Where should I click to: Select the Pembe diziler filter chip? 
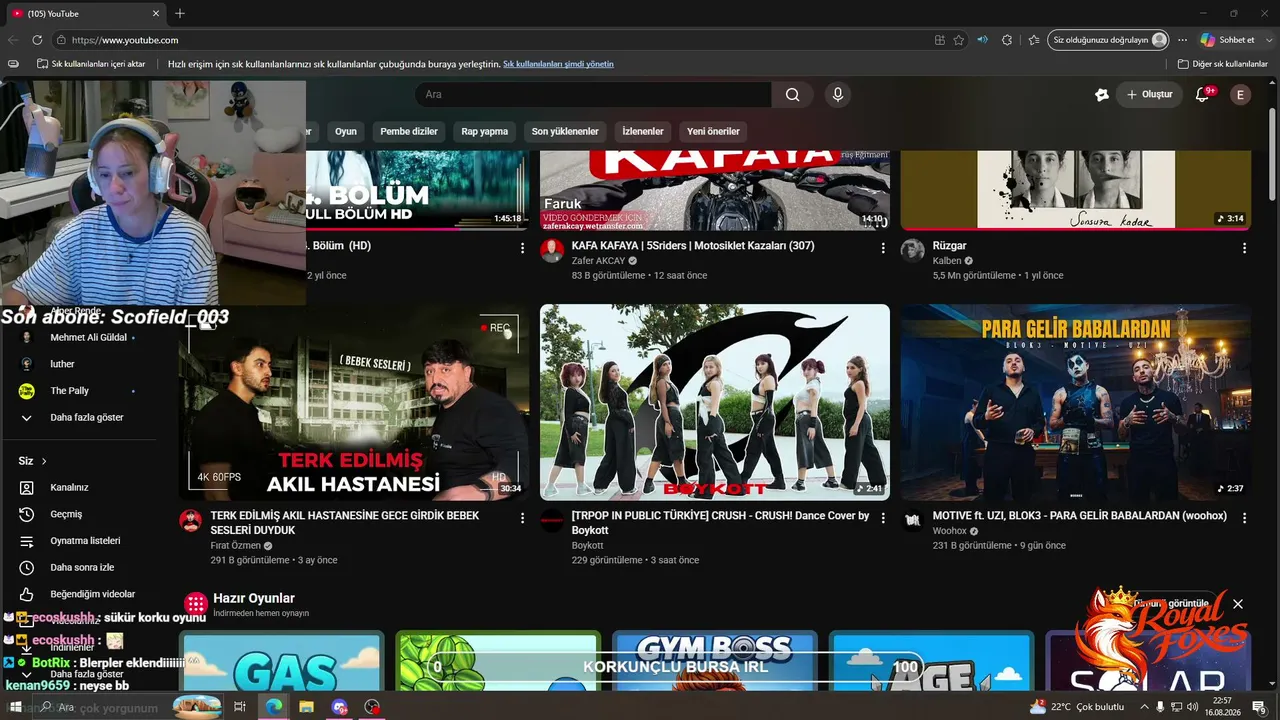click(409, 131)
